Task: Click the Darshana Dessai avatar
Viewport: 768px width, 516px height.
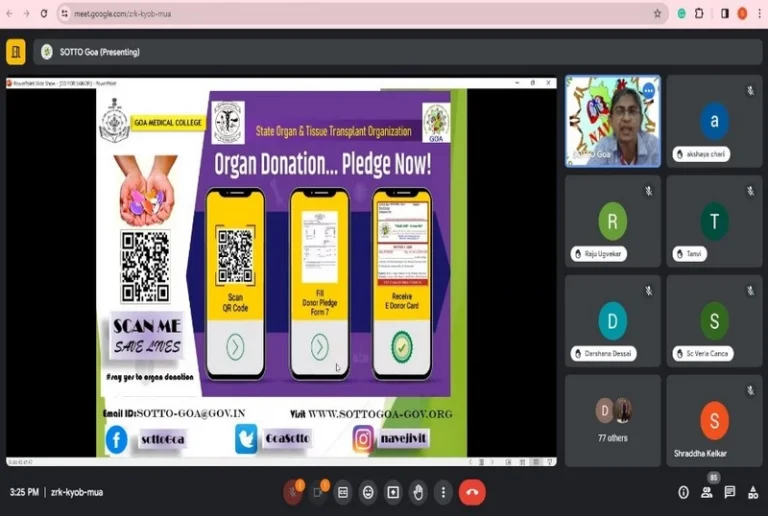Action: (613, 321)
